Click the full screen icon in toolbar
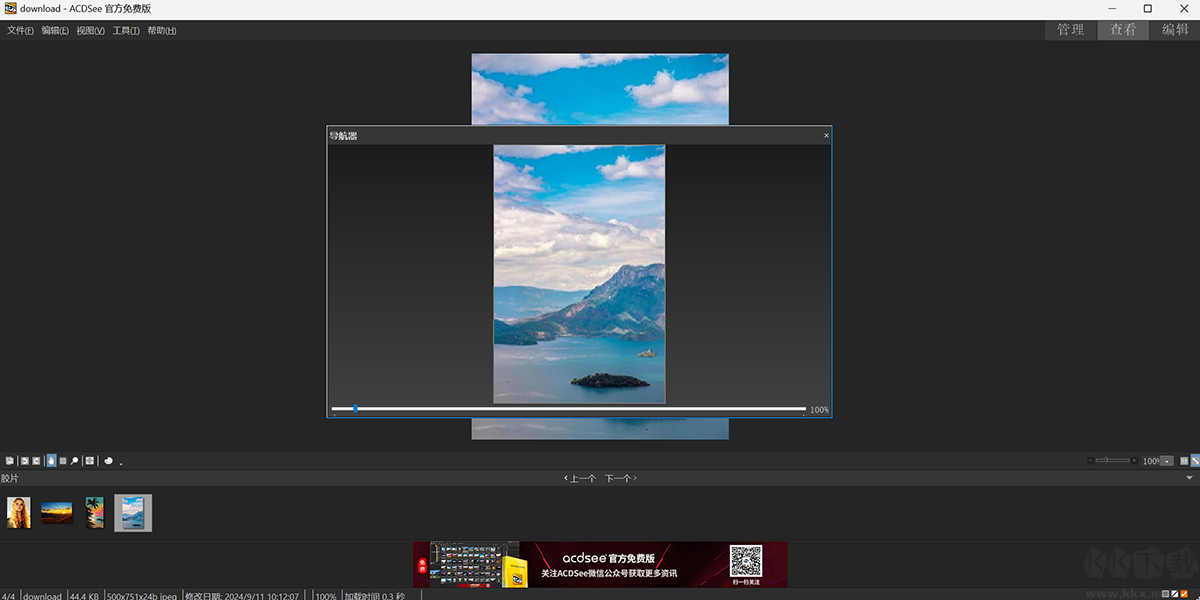 click(90, 461)
